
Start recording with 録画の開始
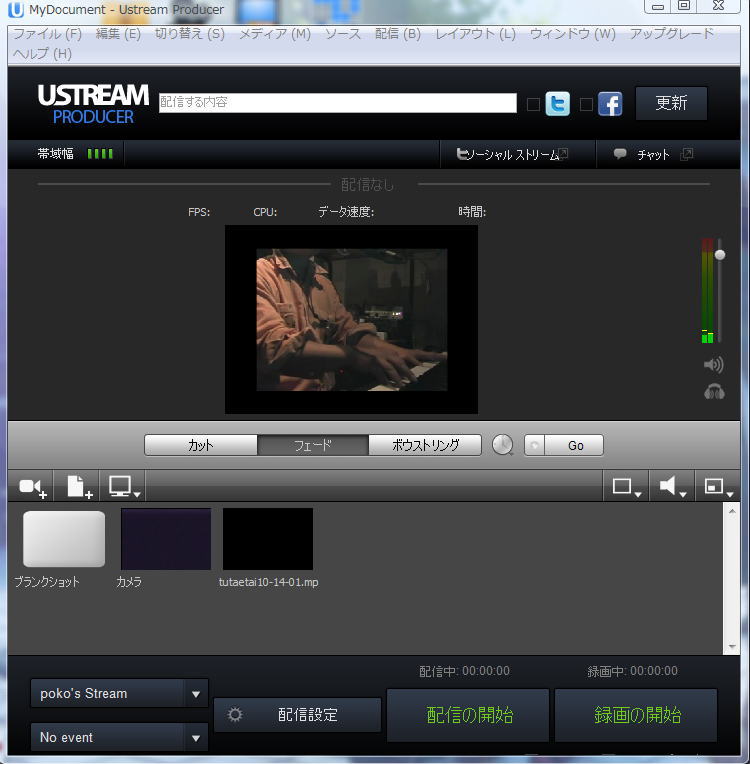(x=636, y=715)
